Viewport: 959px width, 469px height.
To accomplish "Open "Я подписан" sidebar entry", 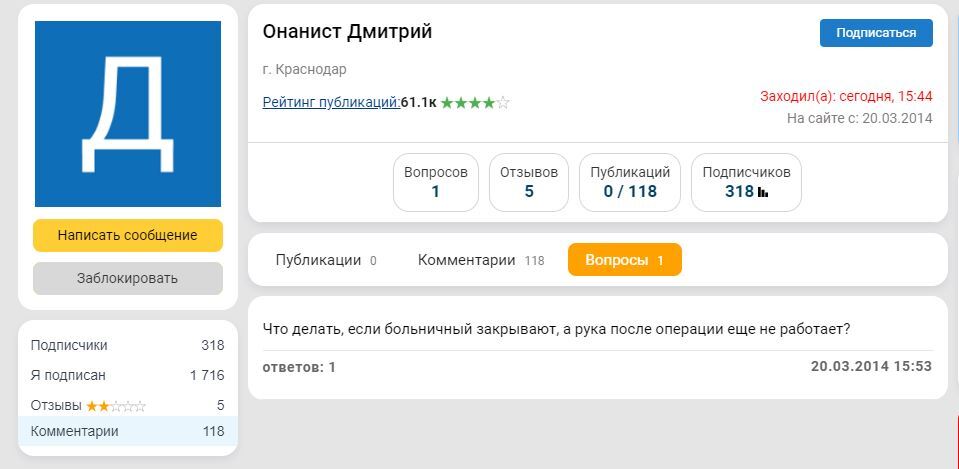I will [x=68, y=375].
